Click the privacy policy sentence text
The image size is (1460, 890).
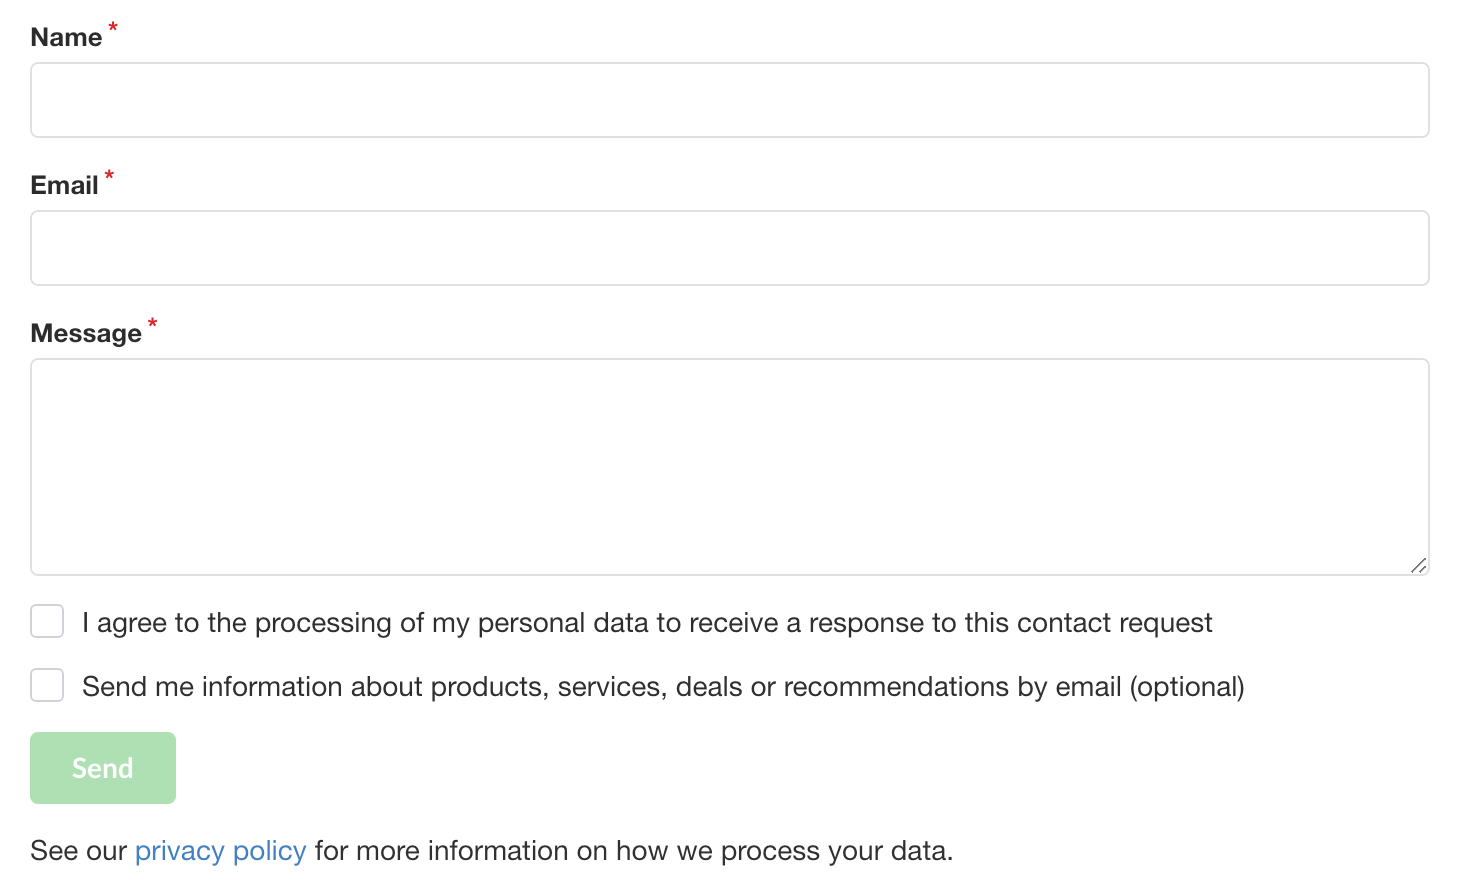pos(490,850)
